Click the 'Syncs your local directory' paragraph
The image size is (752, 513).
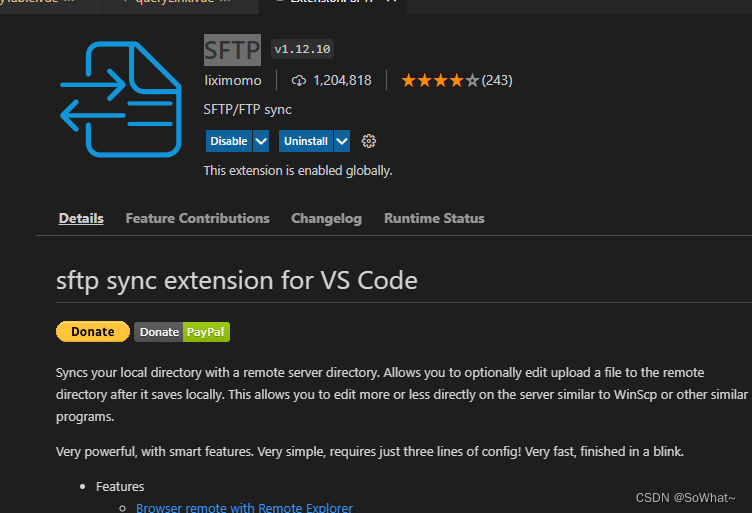[x=402, y=395]
